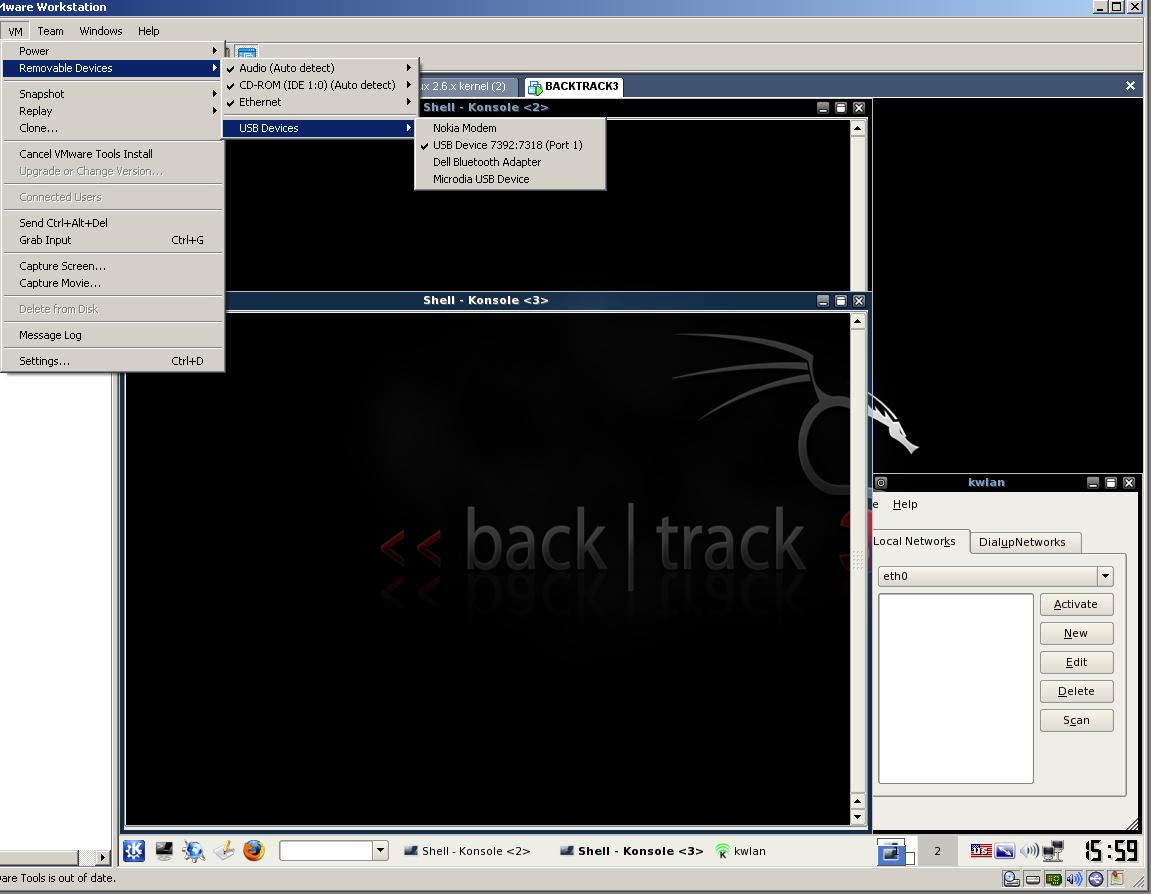Toggle CD-ROM (IDE 1:0) device

pos(321,85)
